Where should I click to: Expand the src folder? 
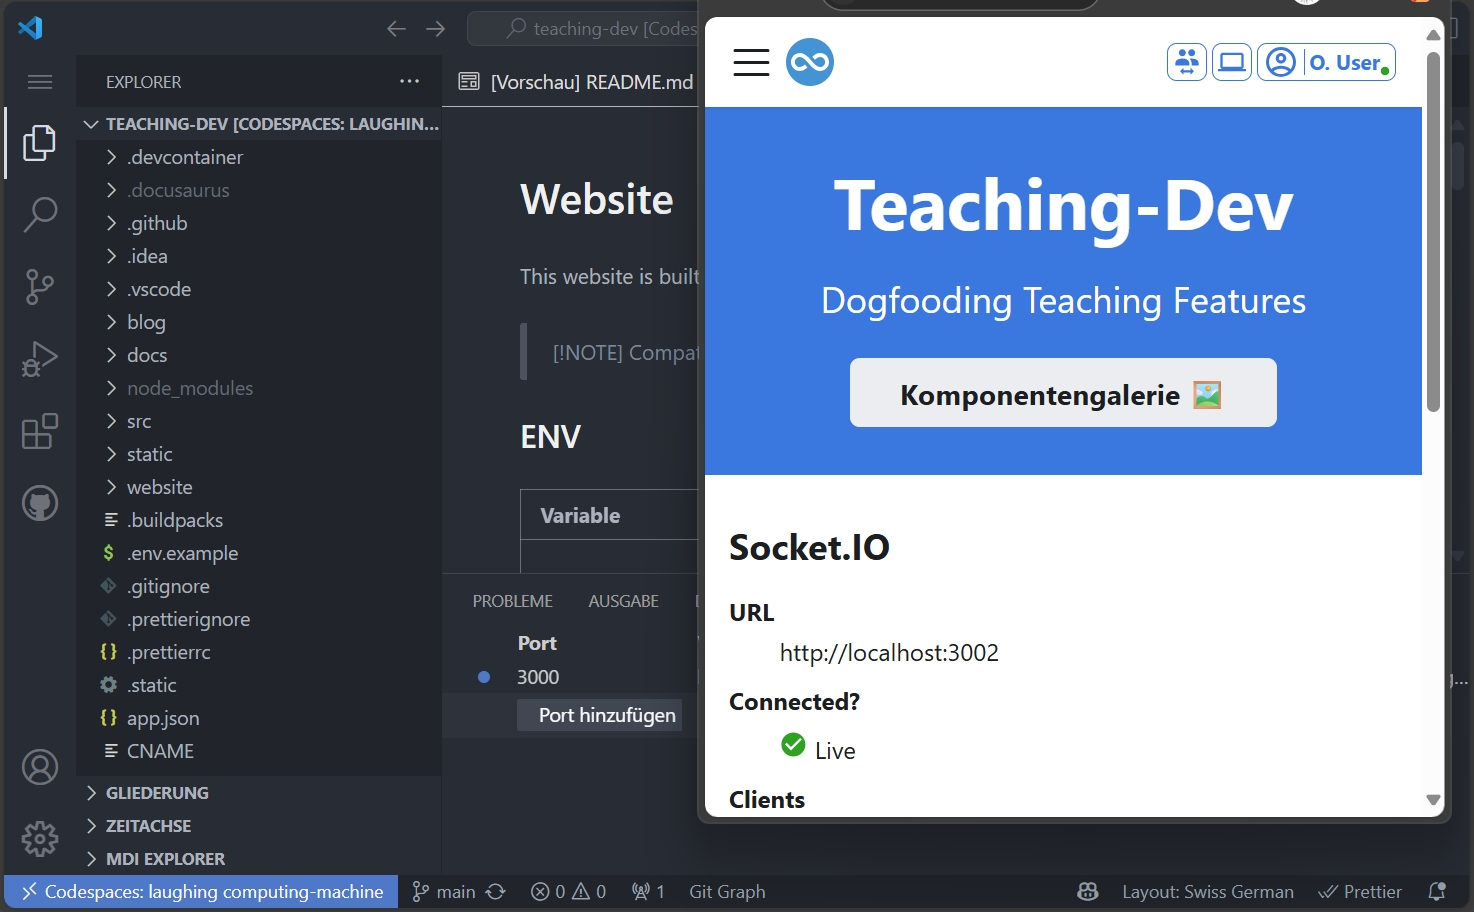tap(139, 421)
